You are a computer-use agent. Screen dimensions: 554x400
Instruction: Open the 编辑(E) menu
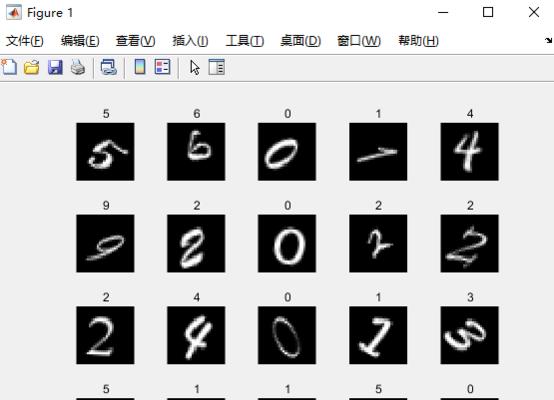tap(80, 41)
